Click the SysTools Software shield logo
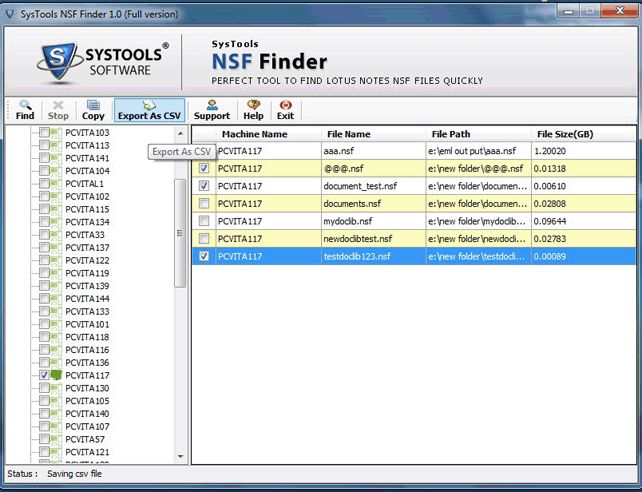 point(59,61)
